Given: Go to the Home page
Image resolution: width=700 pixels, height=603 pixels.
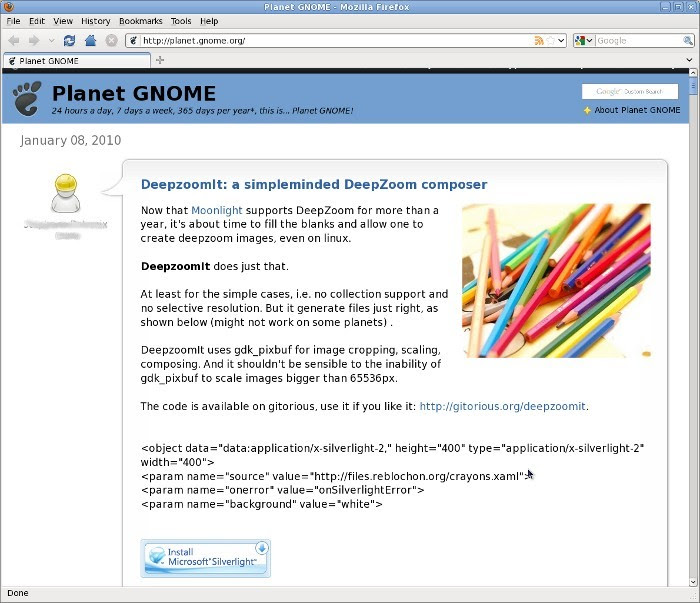Looking at the screenshot, I should (x=91, y=41).
